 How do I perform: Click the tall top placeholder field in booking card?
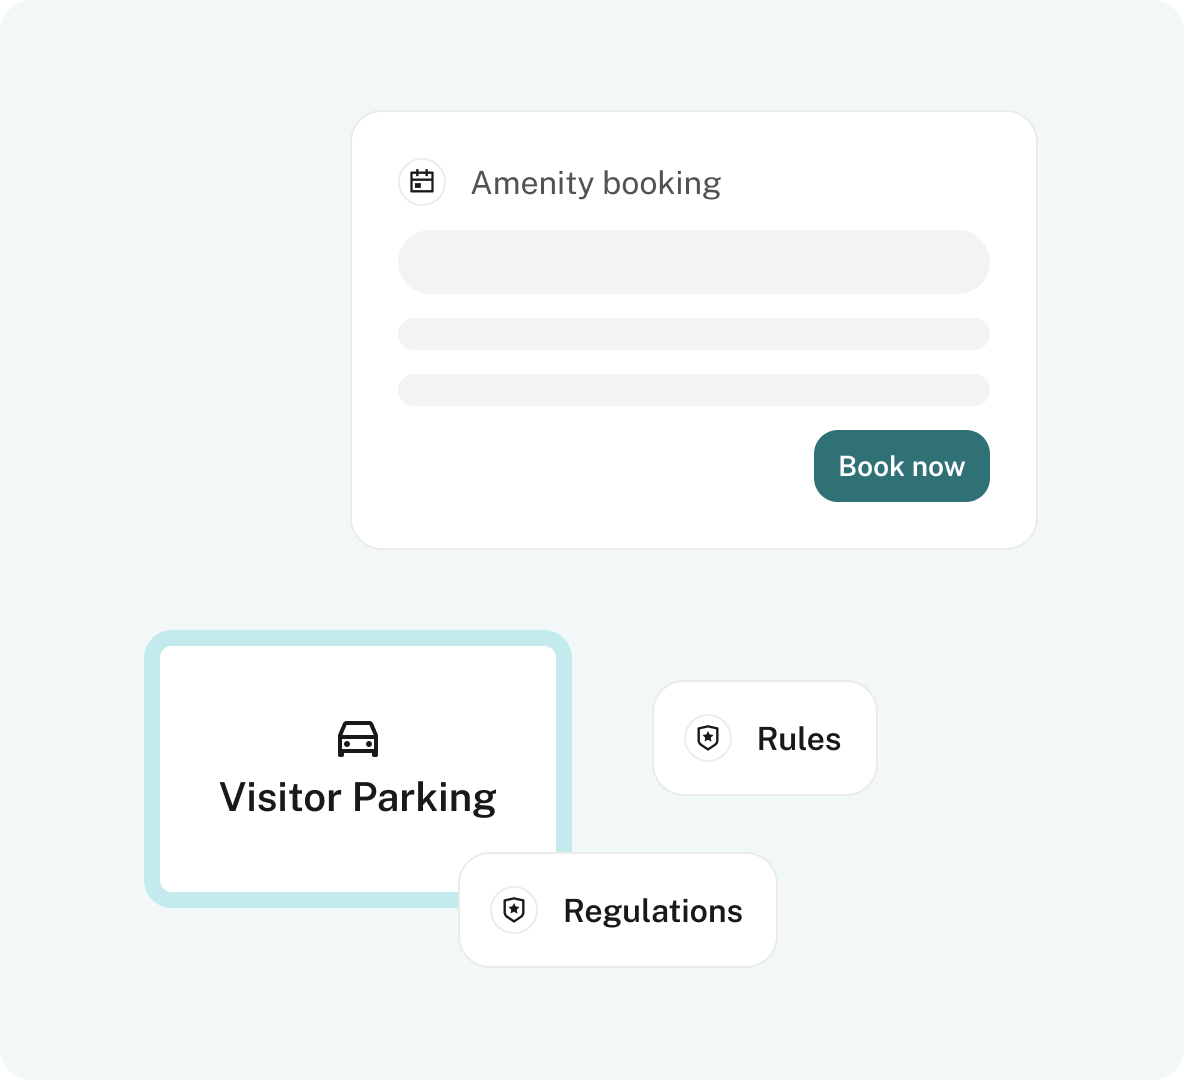[694, 262]
